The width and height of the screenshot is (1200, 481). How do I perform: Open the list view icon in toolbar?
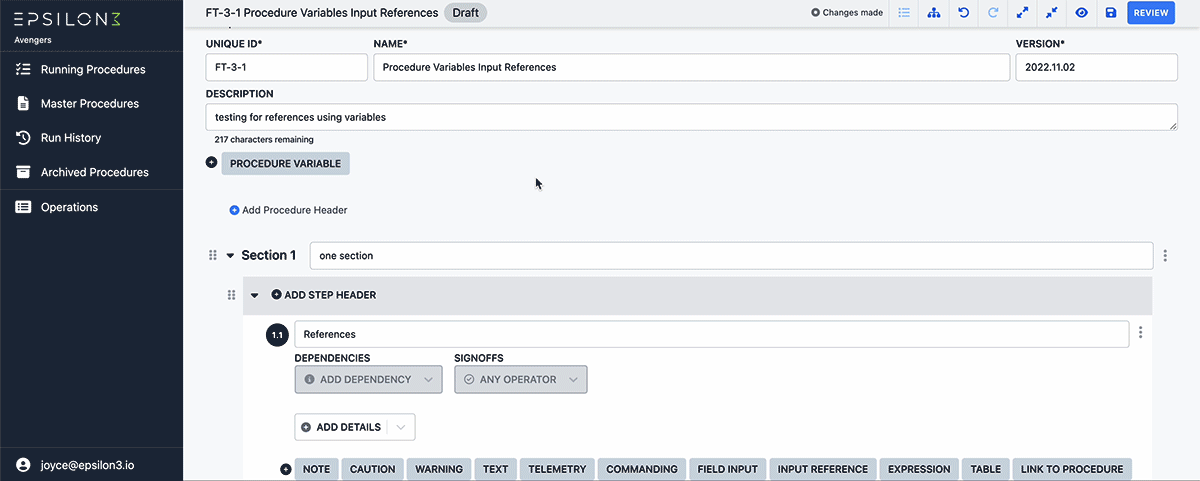click(904, 13)
